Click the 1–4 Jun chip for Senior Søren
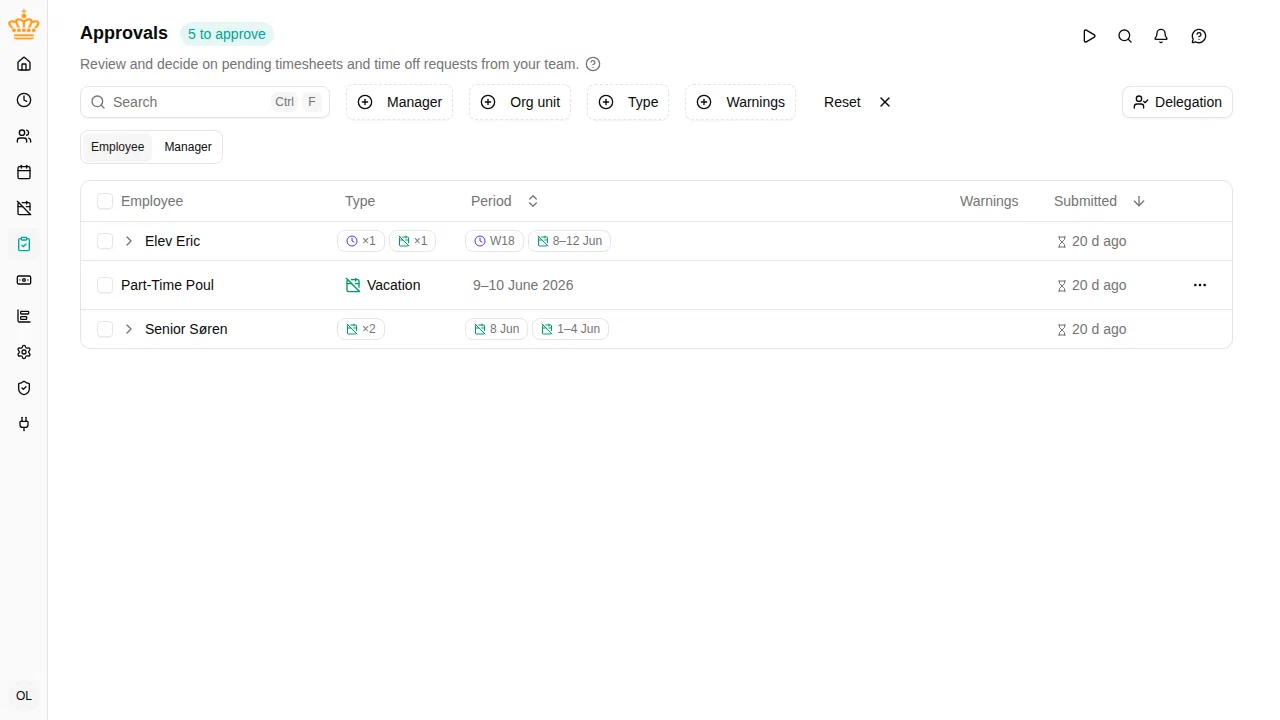Image resolution: width=1280 pixels, height=720 pixels. (x=570, y=329)
